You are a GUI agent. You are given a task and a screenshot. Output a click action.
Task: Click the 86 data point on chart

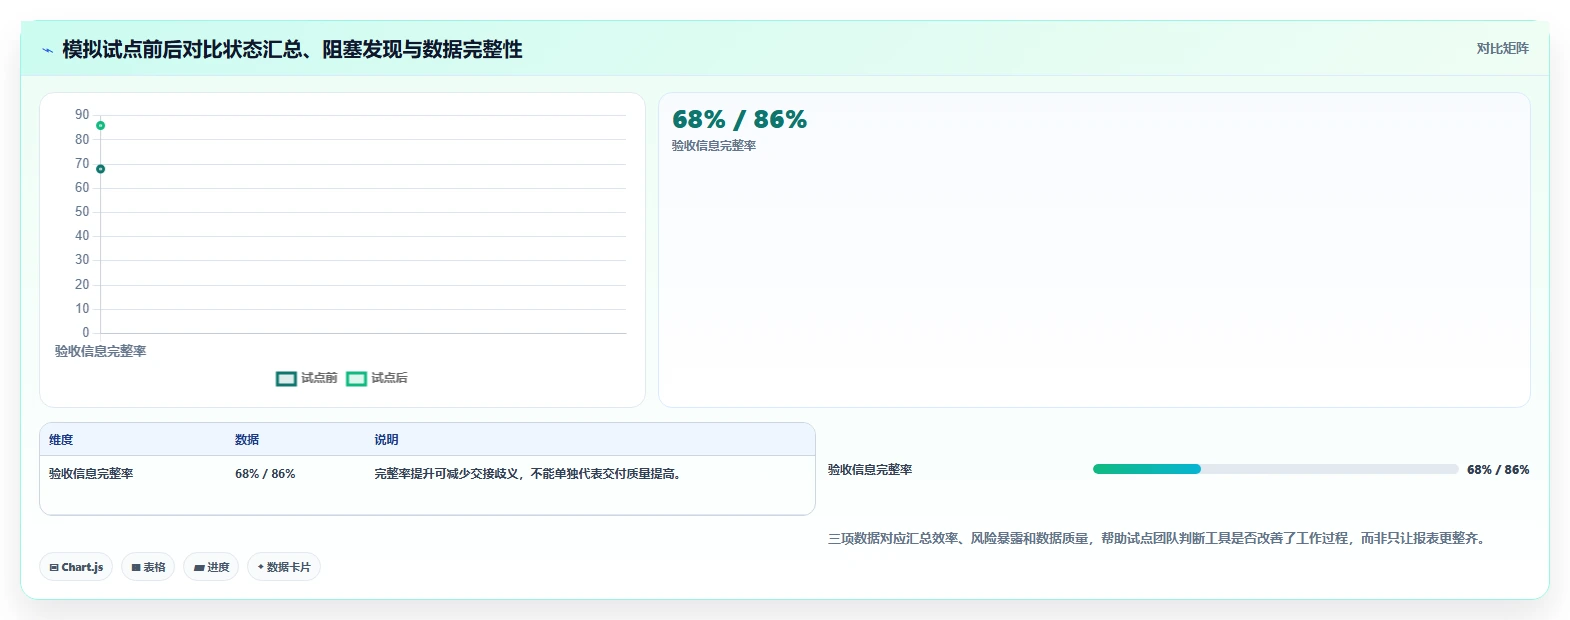pyautogui.click(x=100, y=125)
